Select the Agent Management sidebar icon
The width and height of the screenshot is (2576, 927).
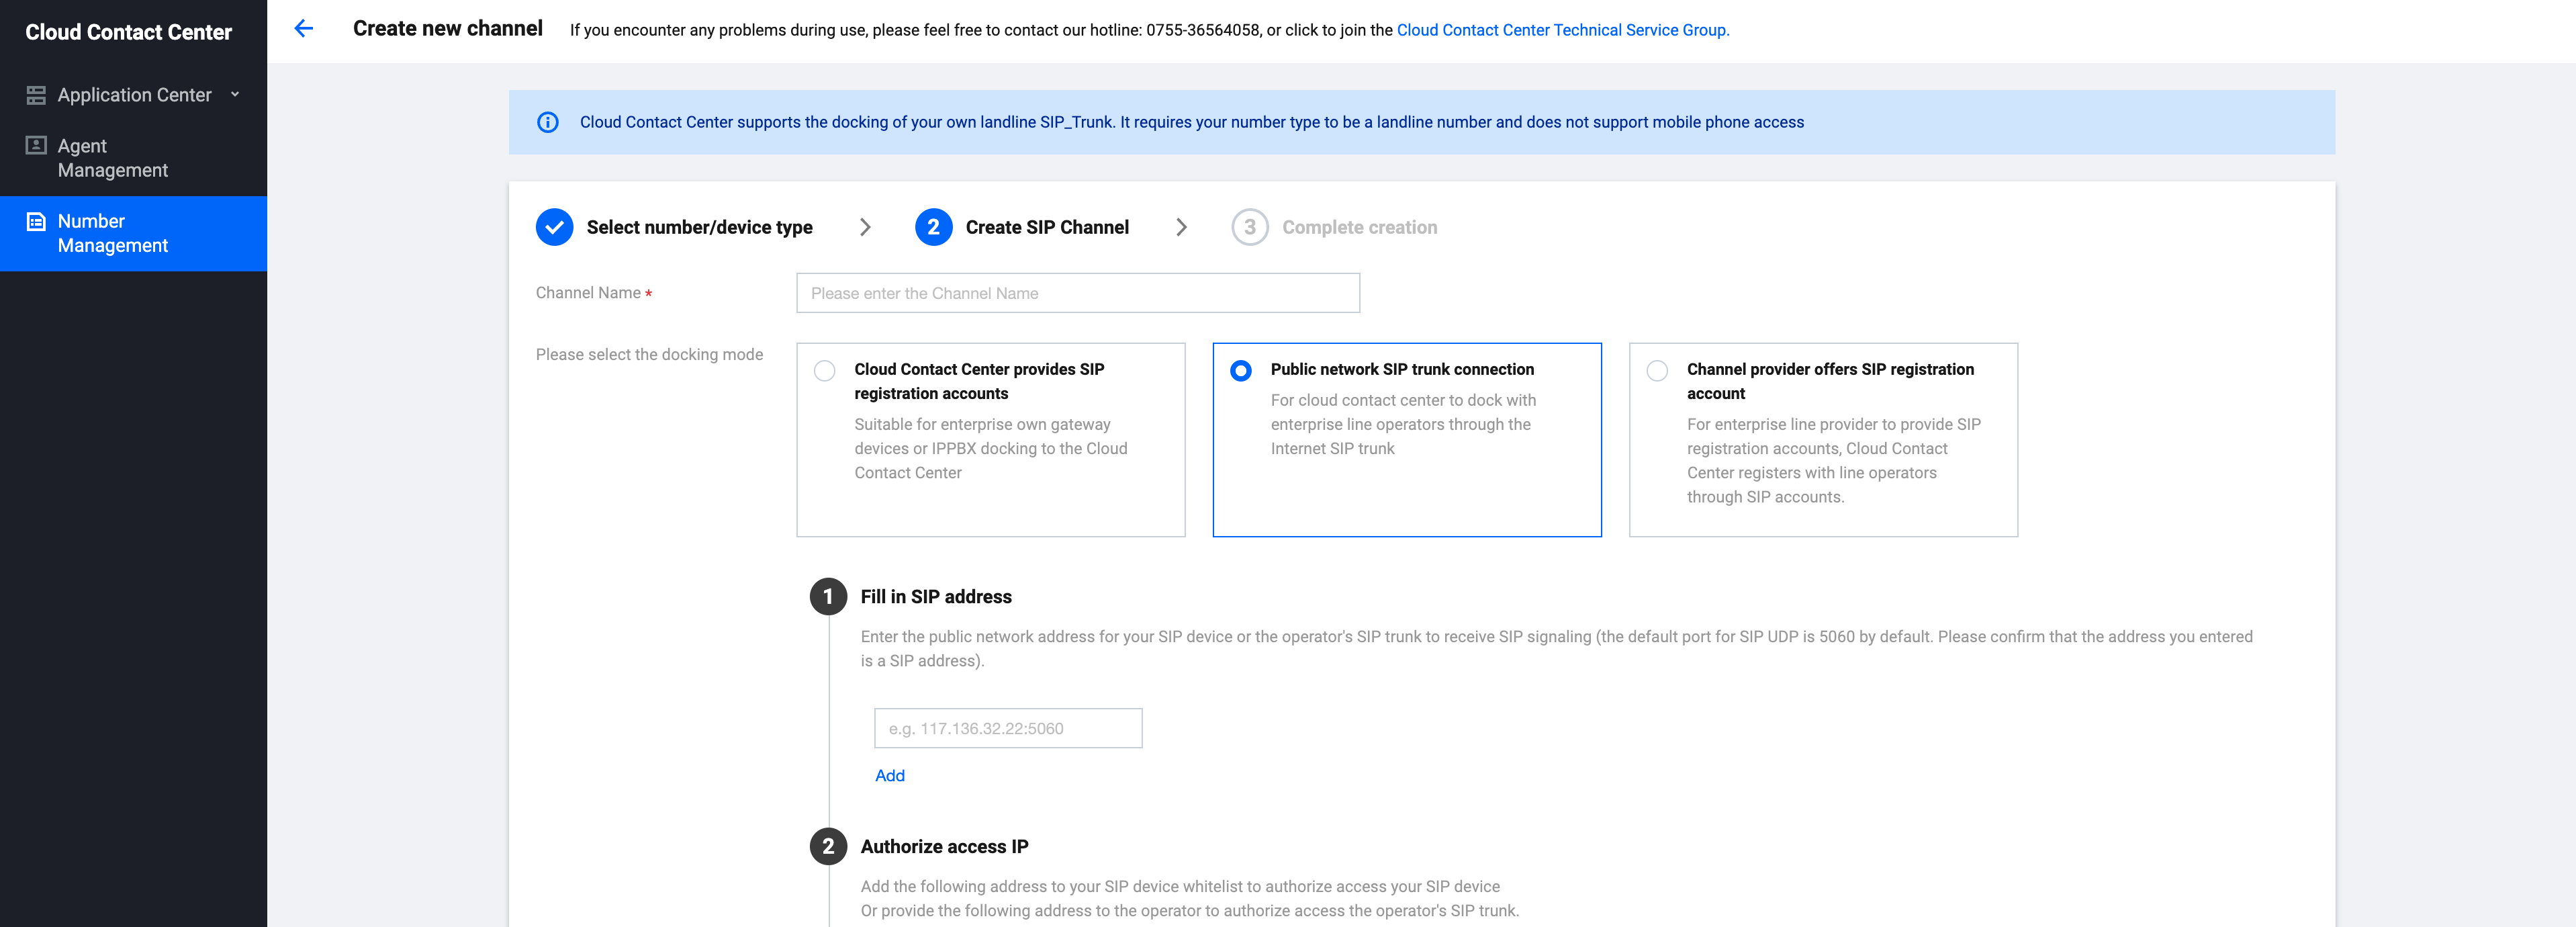pos(36,145)
